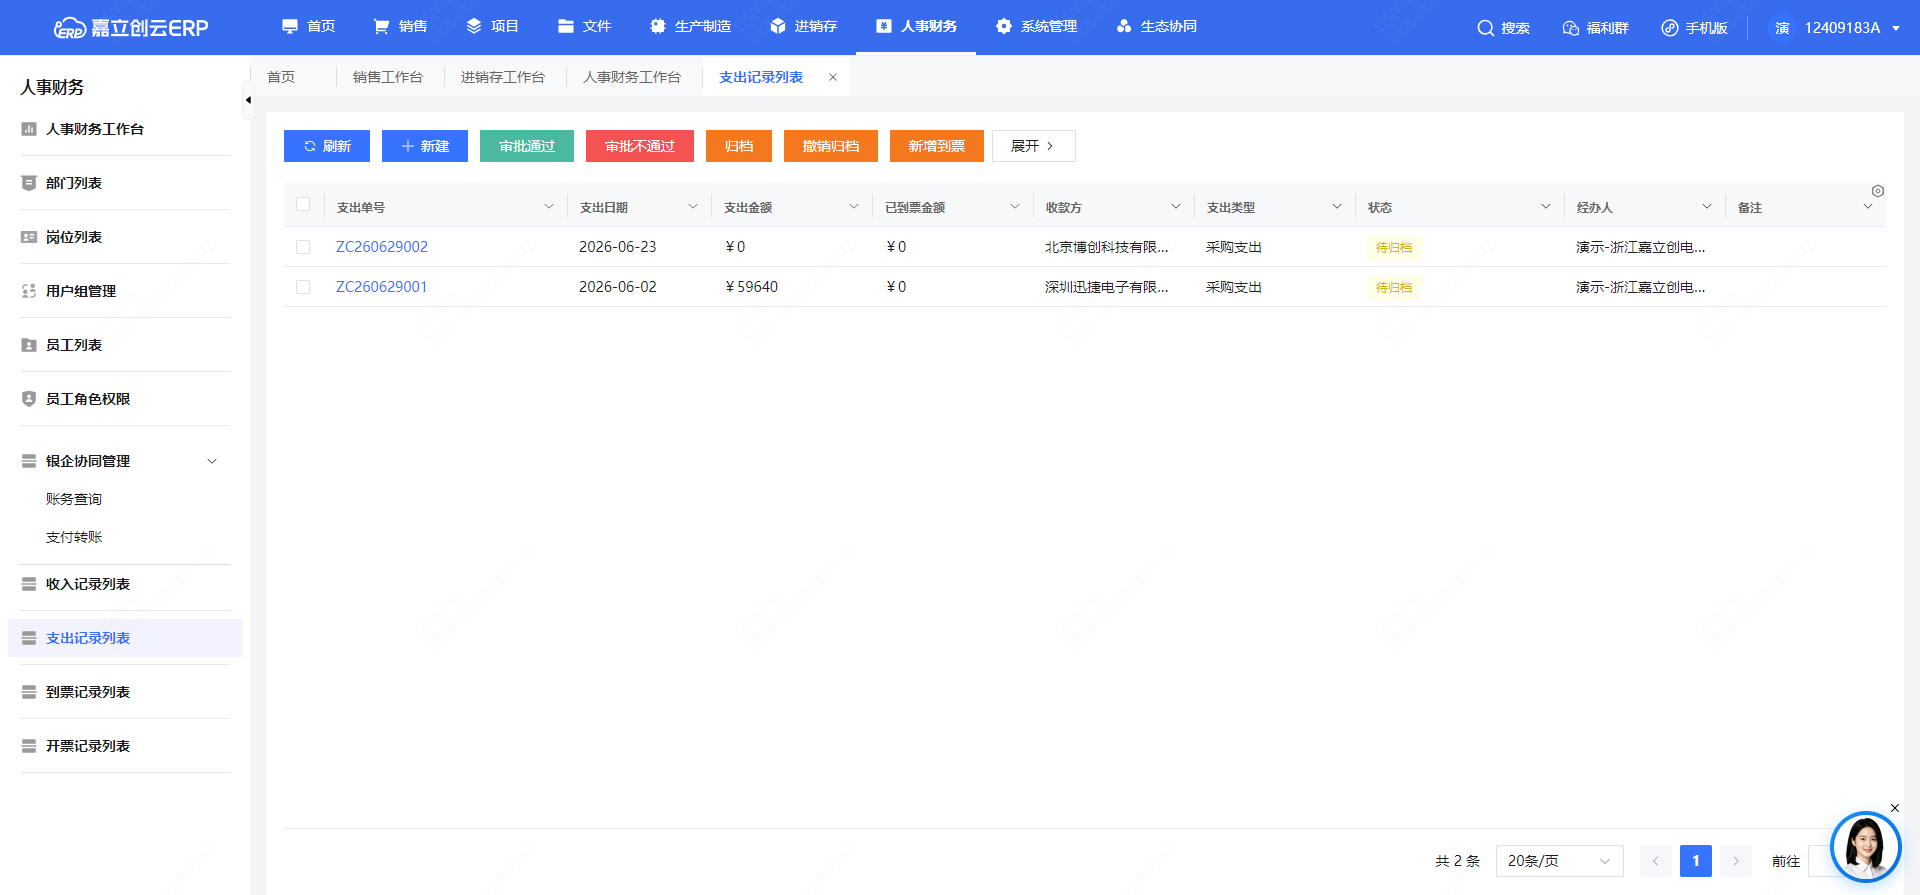1920x895 pixels.
Task: Click the 进销存 cube icon
Action: tap(778, 26)
